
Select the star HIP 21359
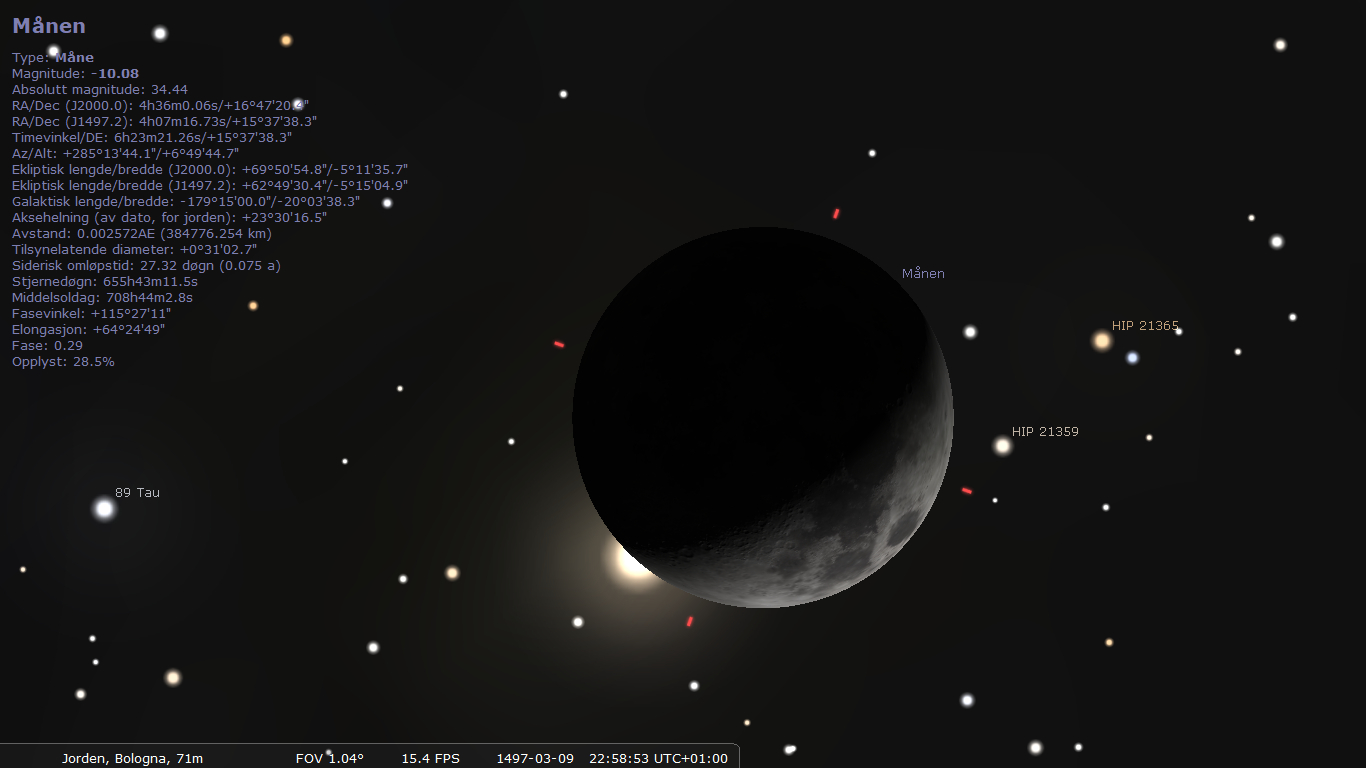[x=1003, y=445]
